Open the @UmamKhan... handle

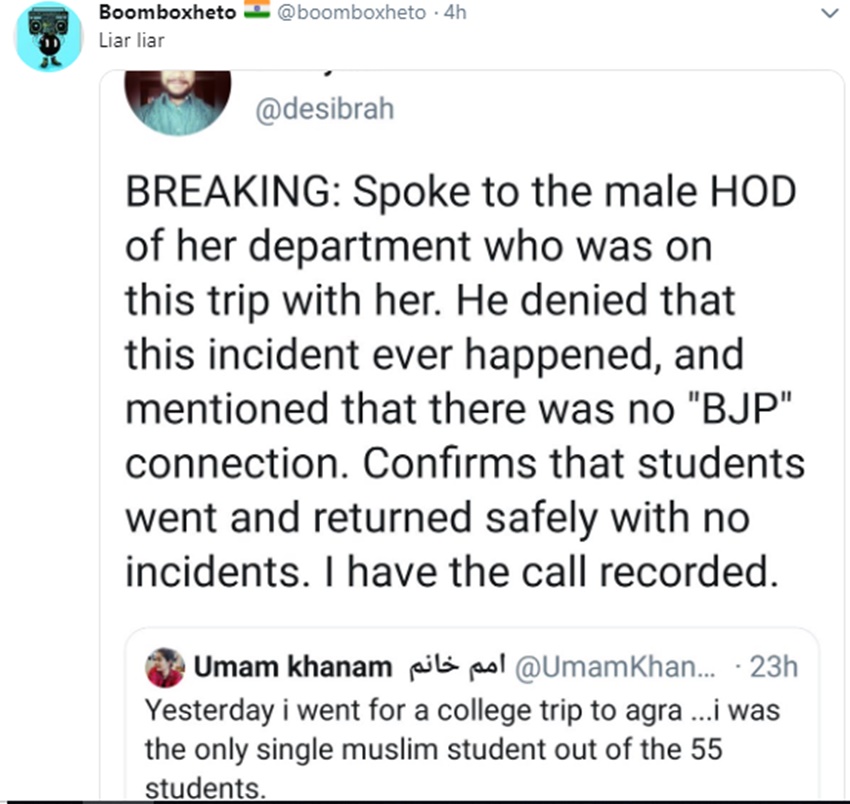click(x=600, y=666)
